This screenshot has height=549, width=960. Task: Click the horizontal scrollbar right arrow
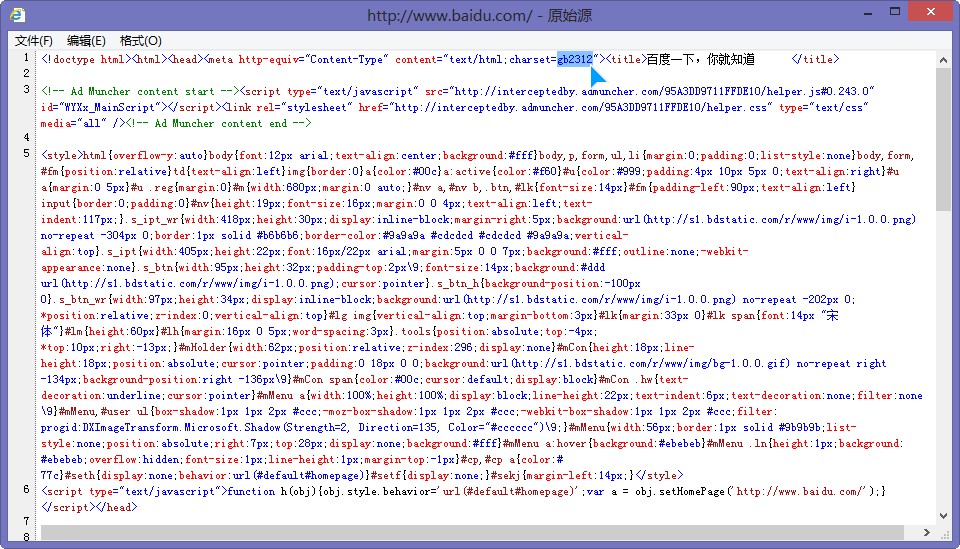926,532
